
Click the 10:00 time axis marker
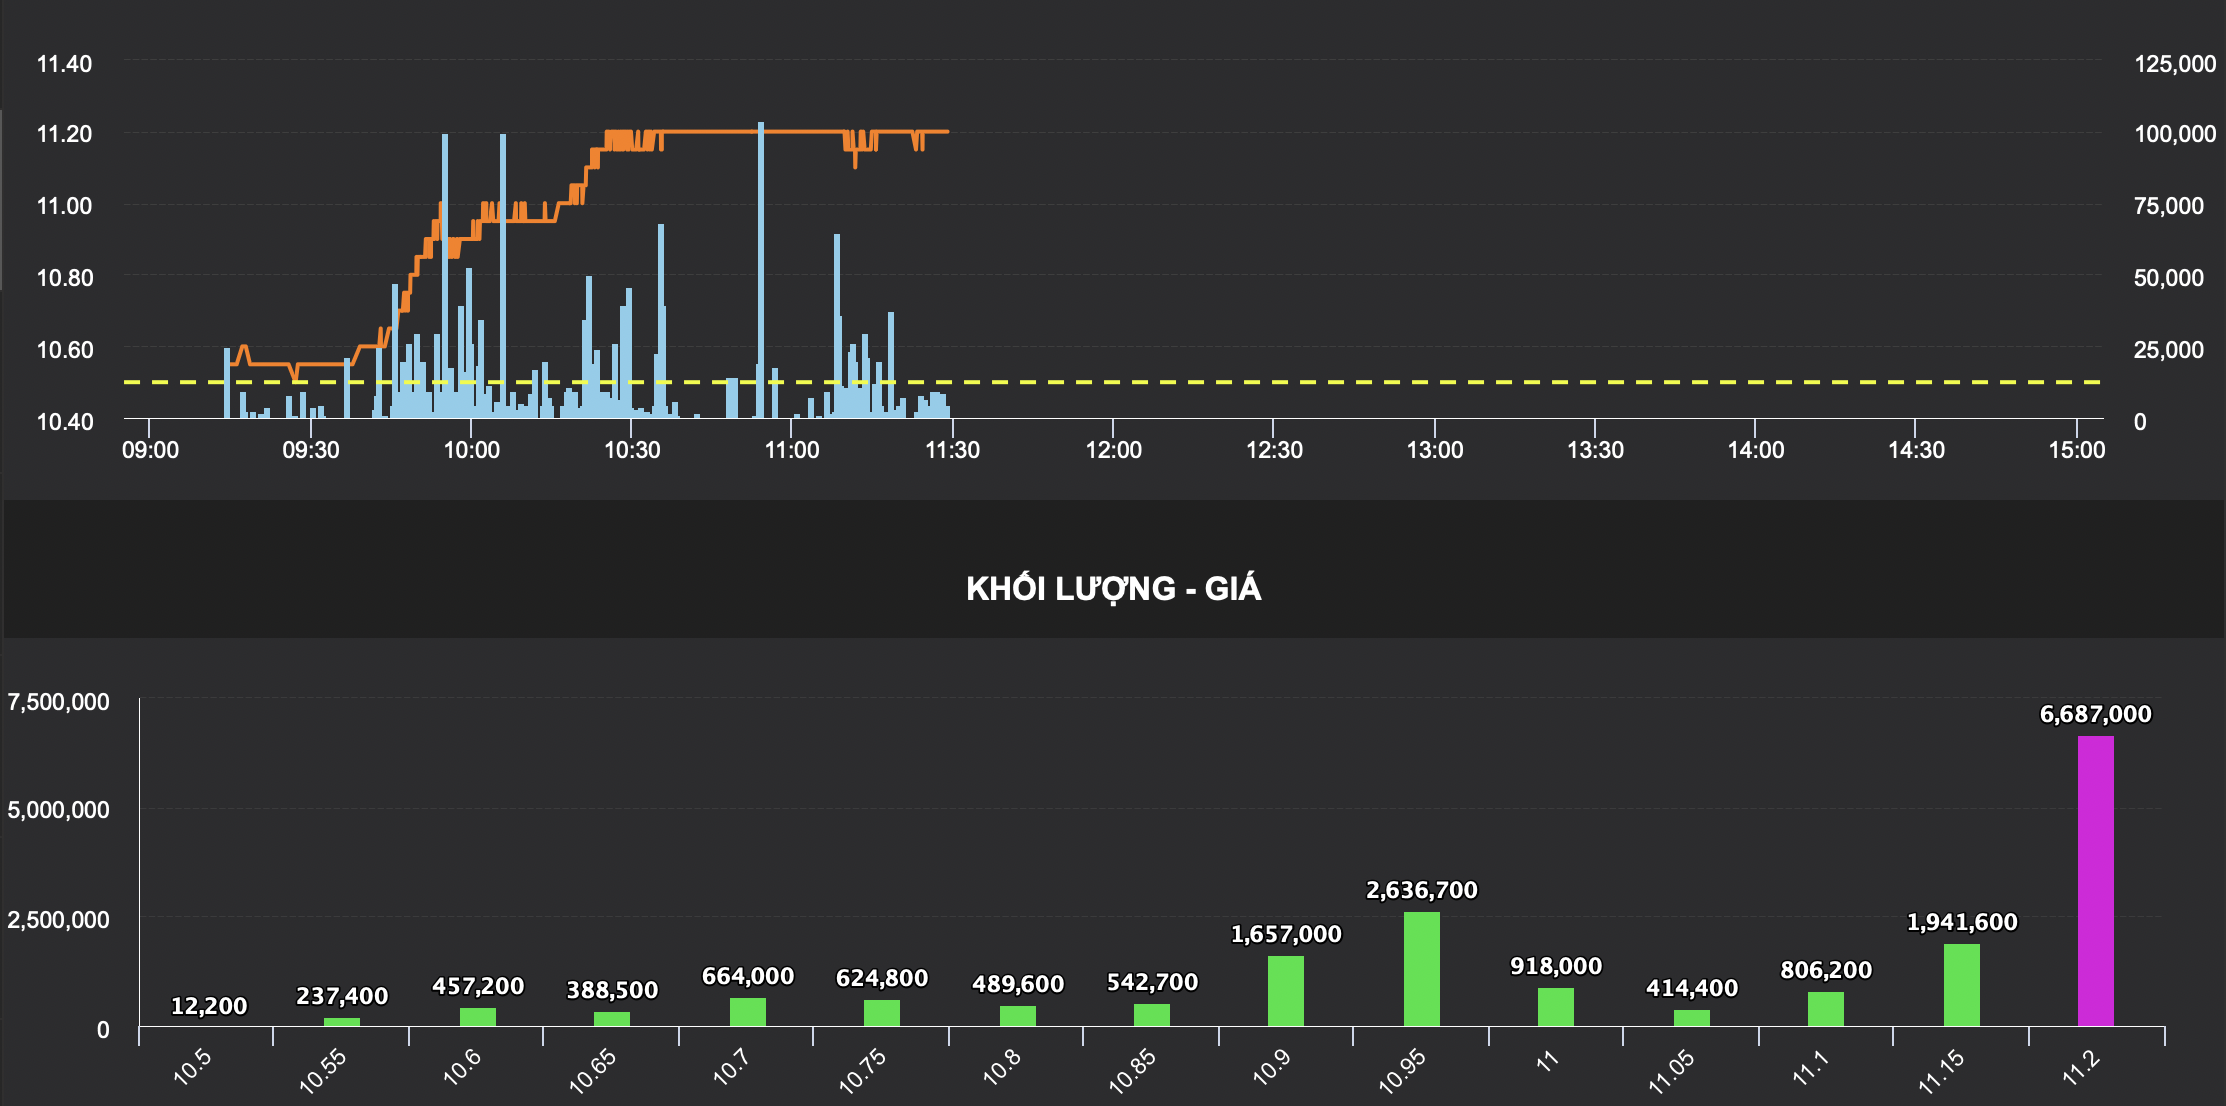pos(471,450)
